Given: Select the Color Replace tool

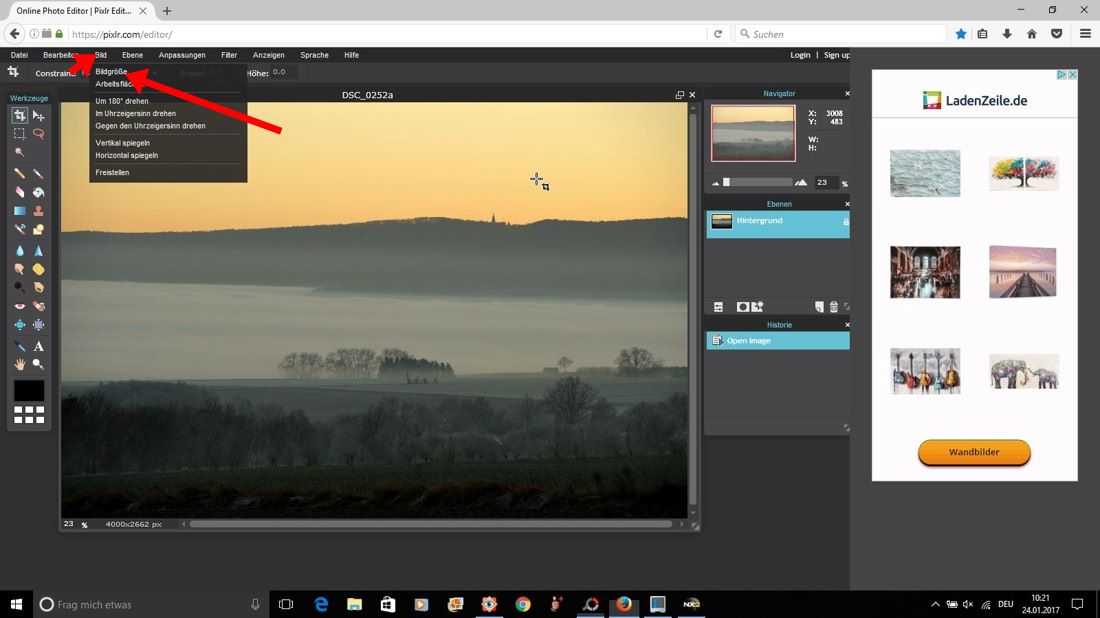Looking at the screenshot, I should click(x=20, y=229).
